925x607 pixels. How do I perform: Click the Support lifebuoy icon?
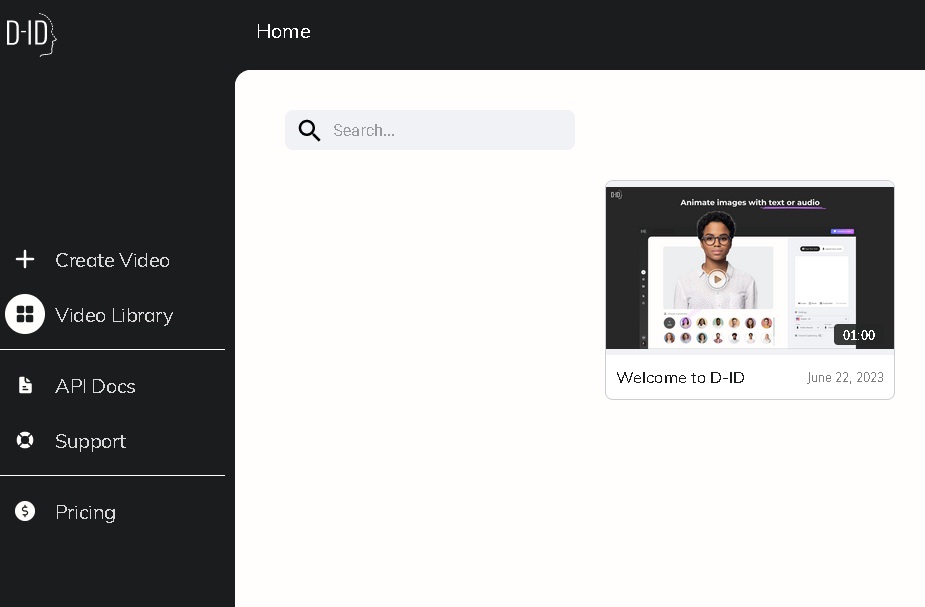pos(25,440)
